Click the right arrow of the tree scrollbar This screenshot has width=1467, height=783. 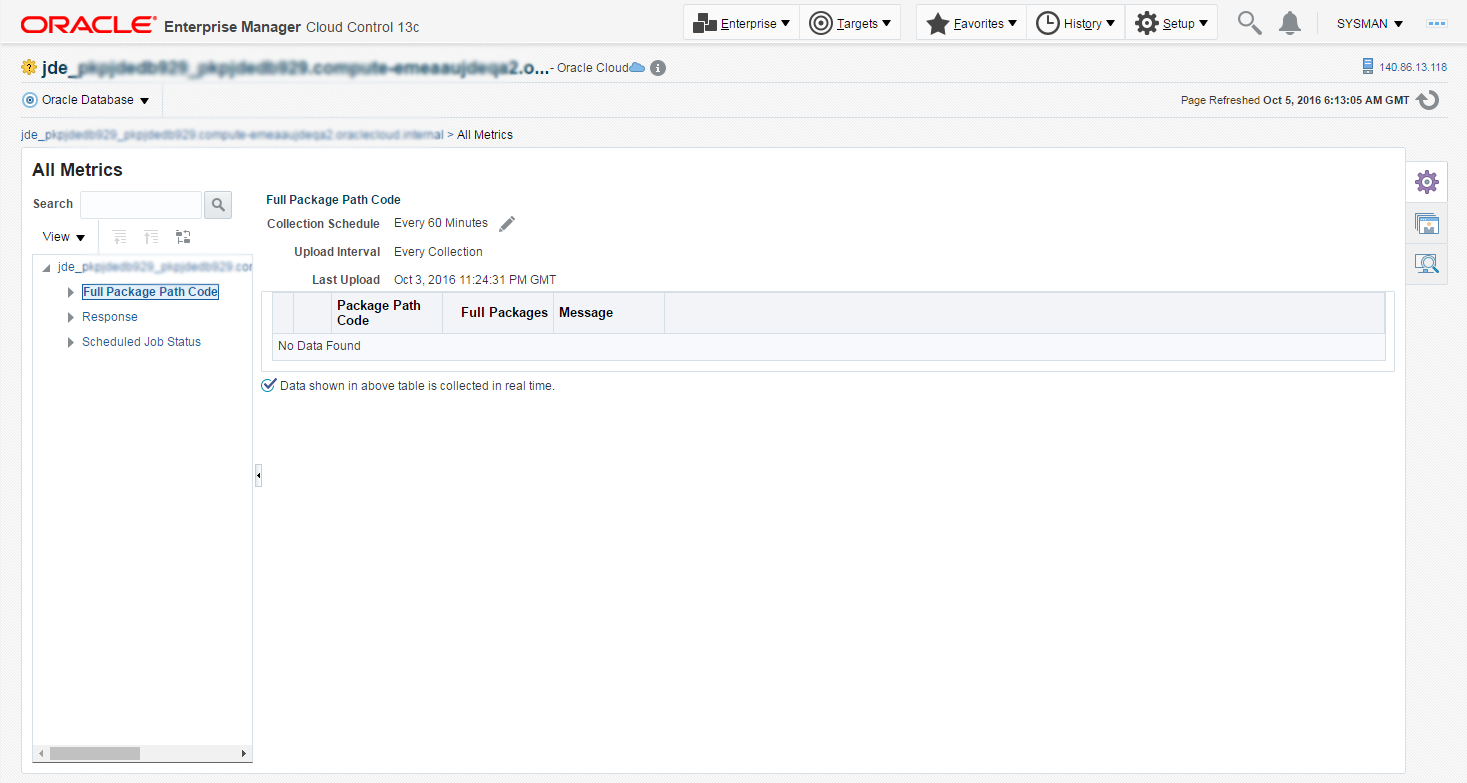(243, 753)
